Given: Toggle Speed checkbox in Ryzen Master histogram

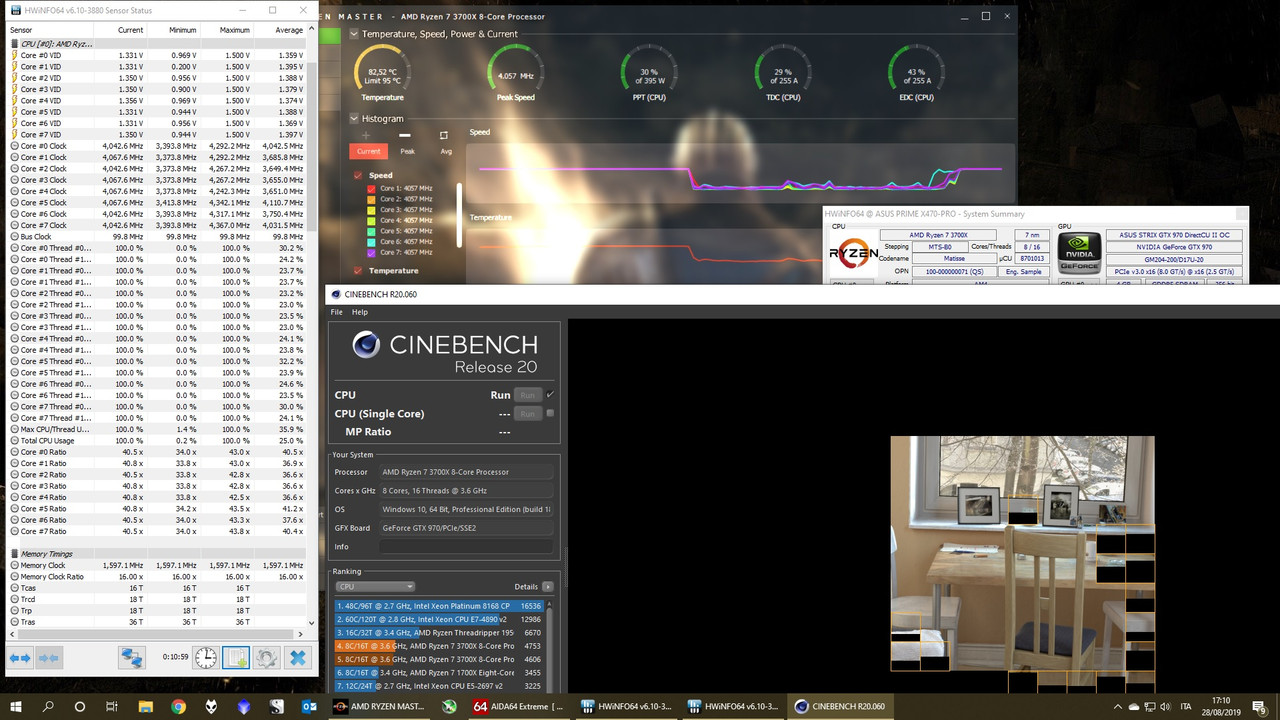Looking at the screenshot, I should [x=358, y=175].
